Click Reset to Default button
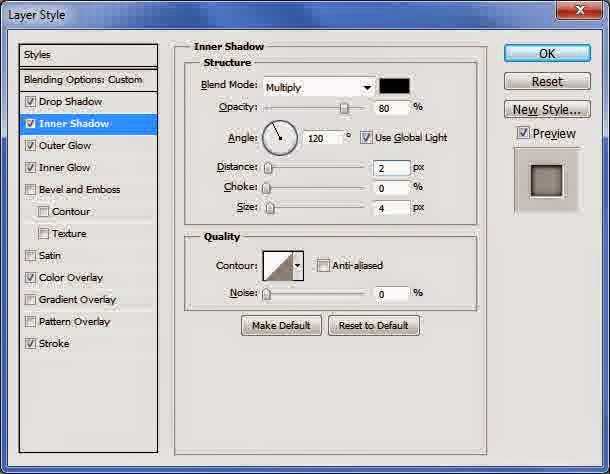610x474 pixels. pyautogui.click(x=373, y=325)
